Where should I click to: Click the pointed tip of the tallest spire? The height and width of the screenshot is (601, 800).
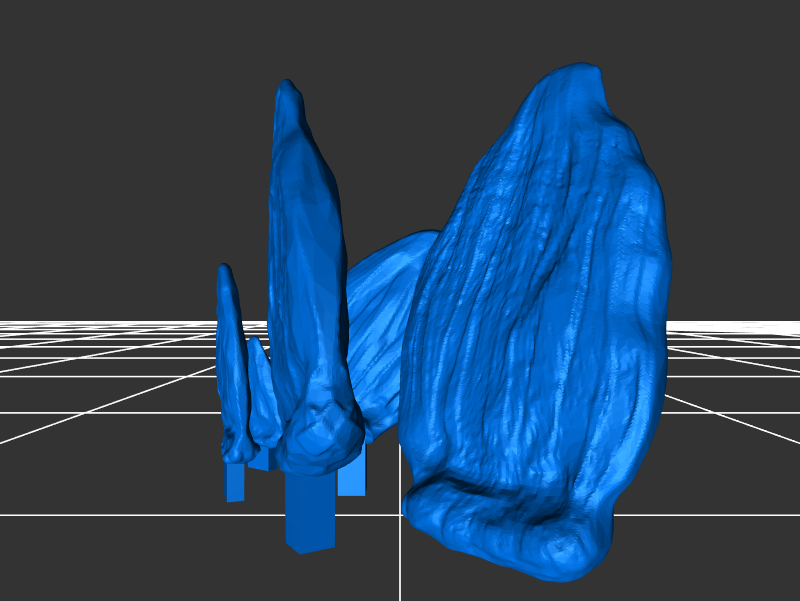(287, 86)
